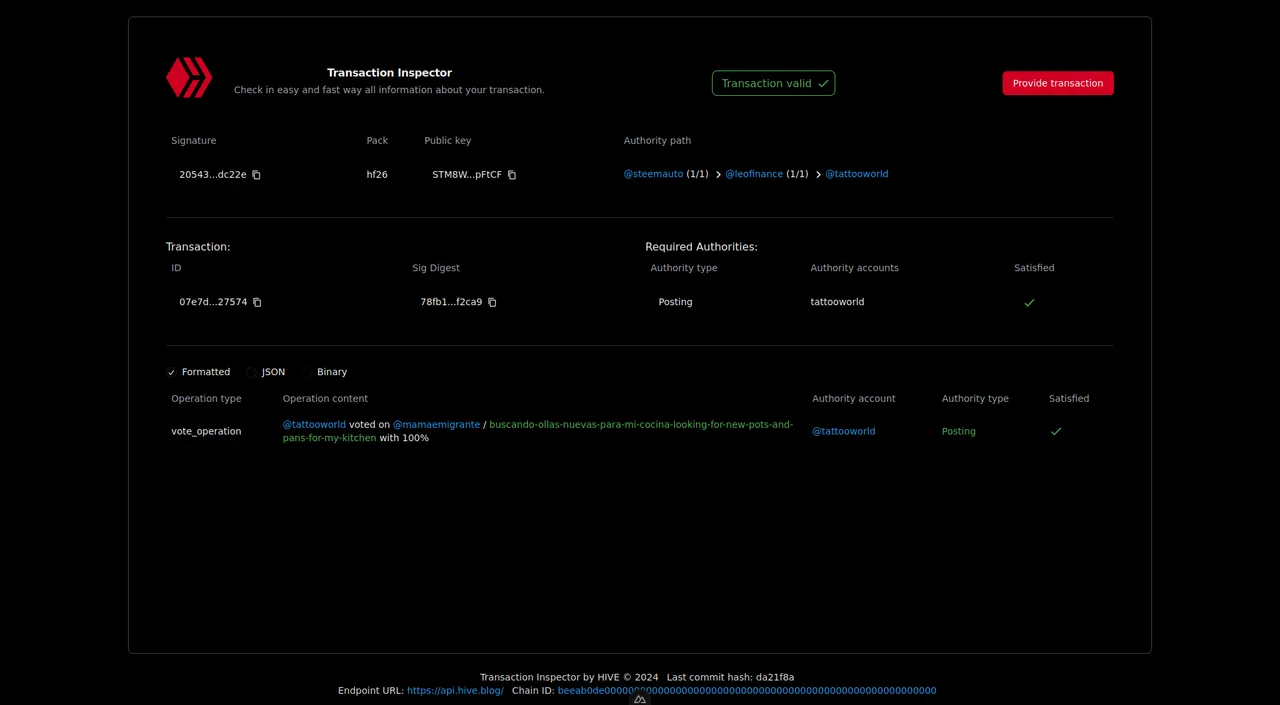
Task: Open @tattooworld under Authority account column
Action: point(843,431)
